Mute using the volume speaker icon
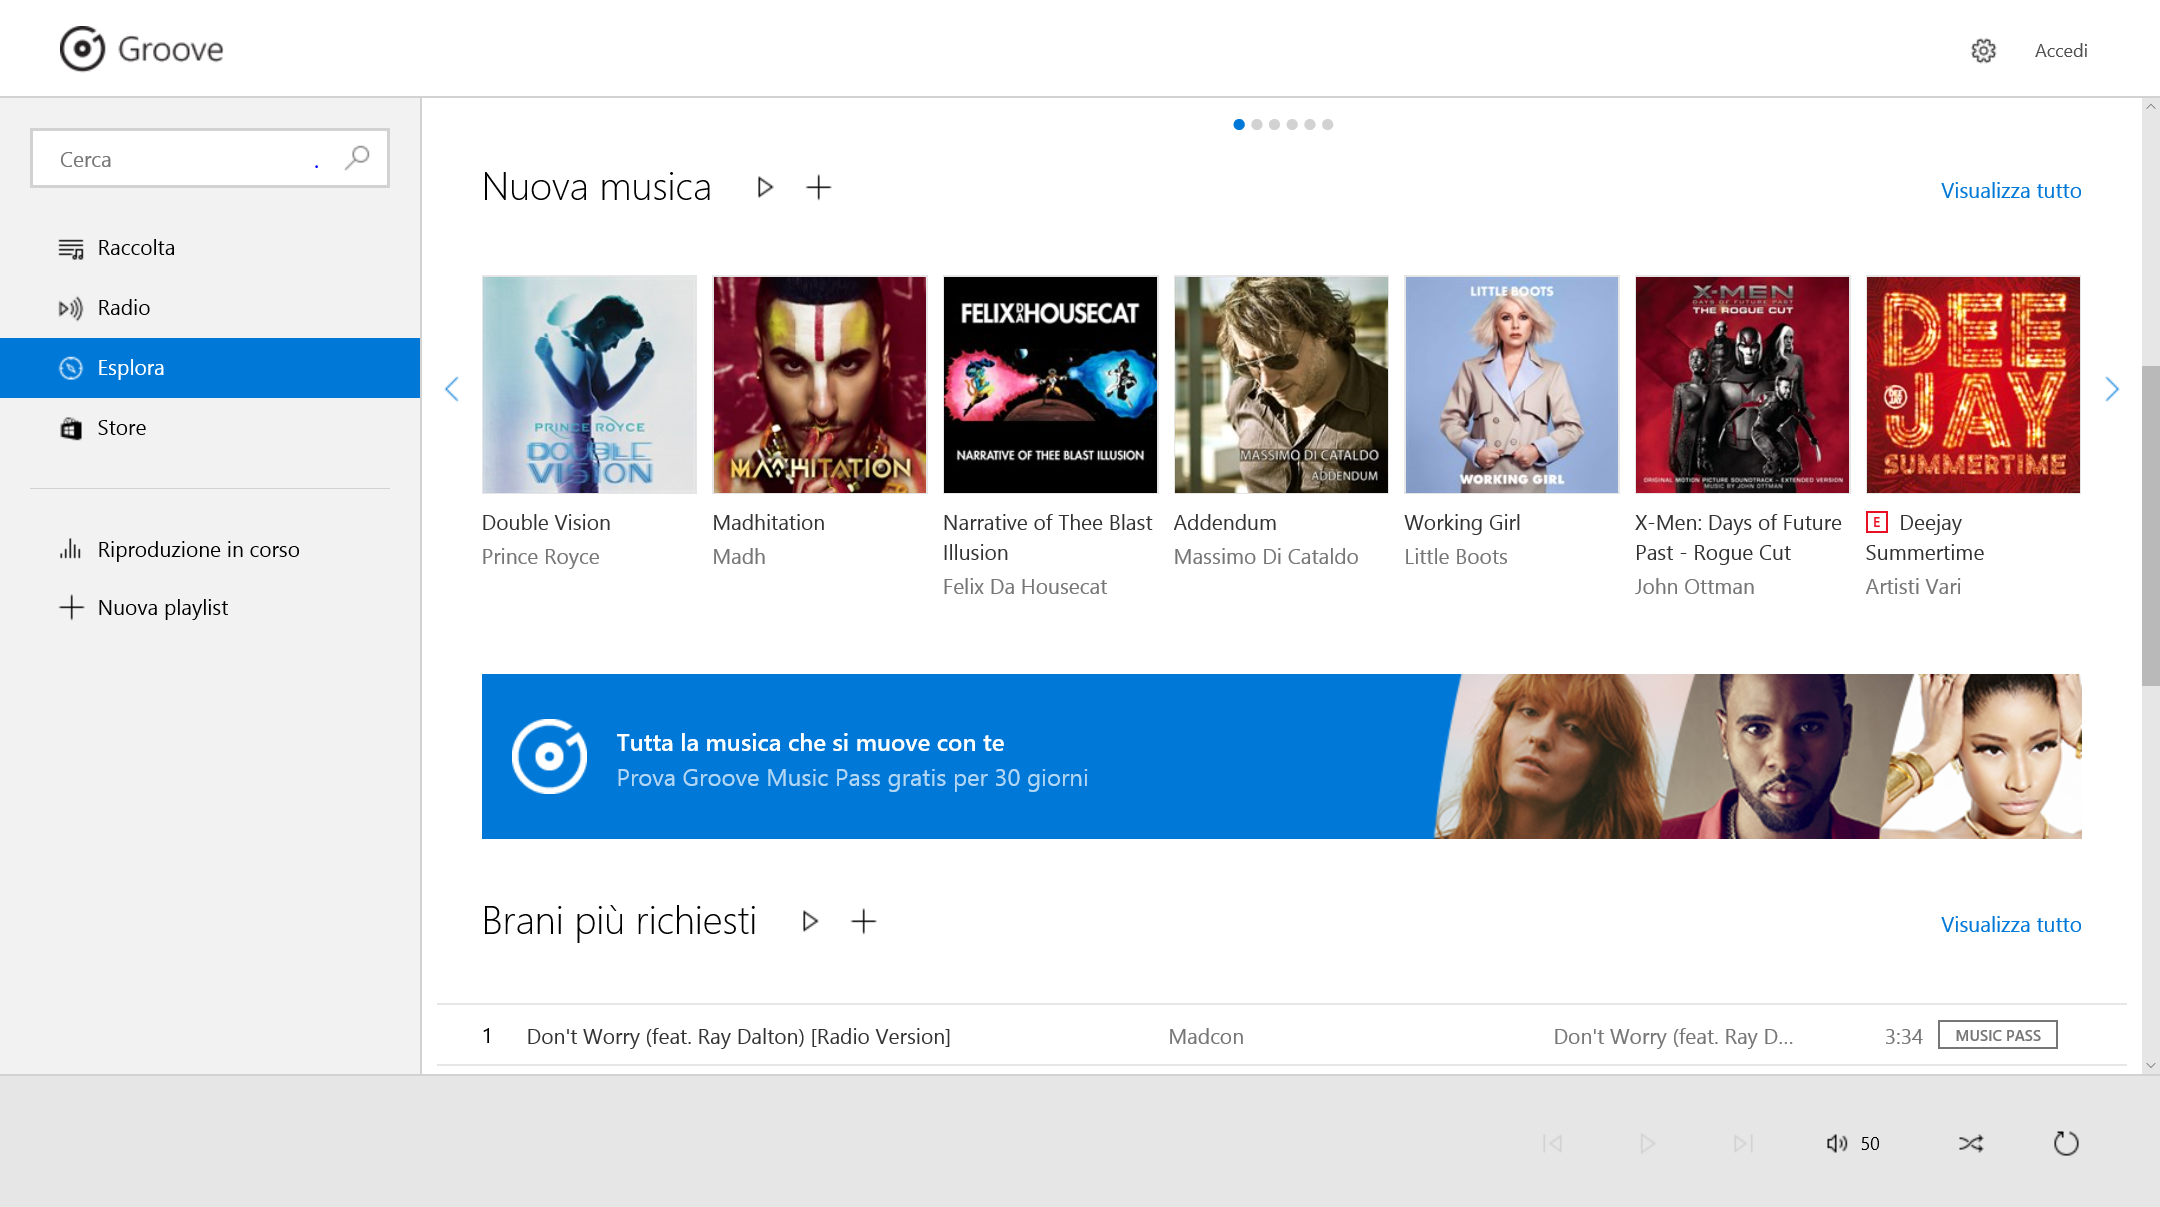The image size is (2160, 1207). [1836, 1143]
